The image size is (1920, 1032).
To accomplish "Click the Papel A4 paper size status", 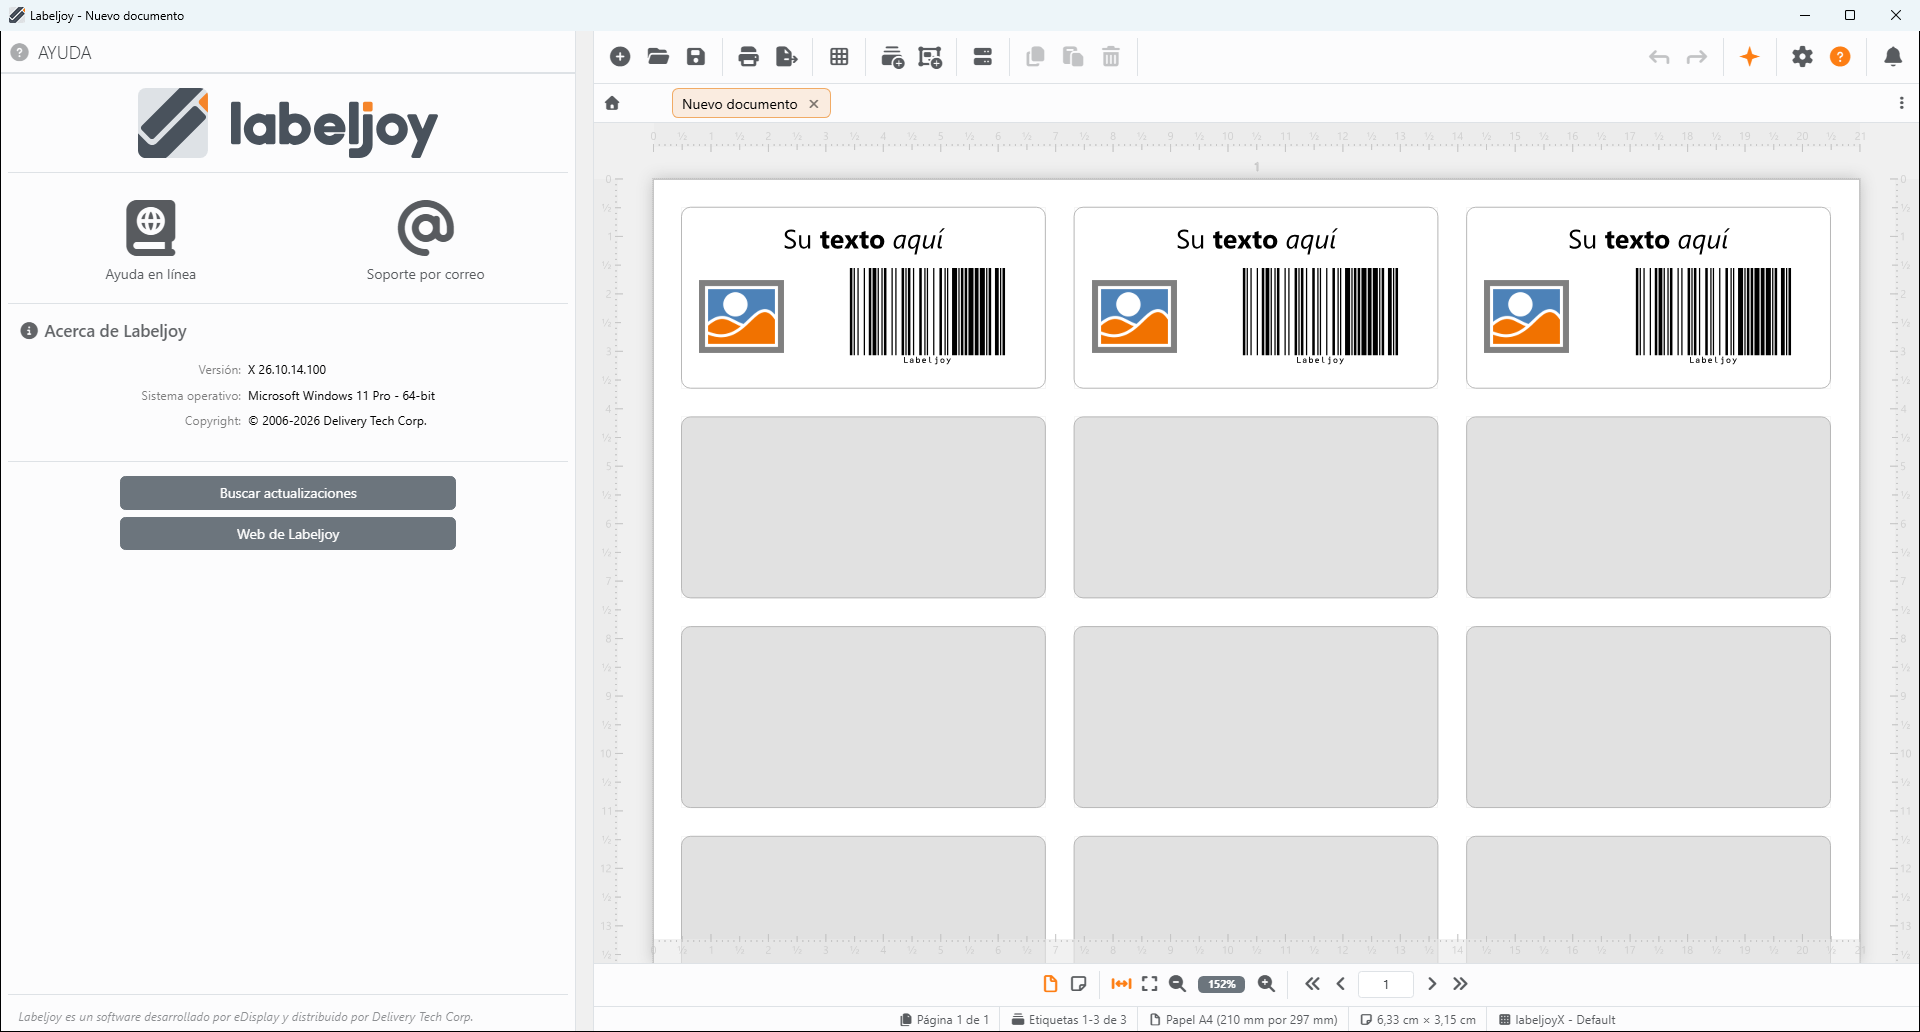I will point(1244,1020).
